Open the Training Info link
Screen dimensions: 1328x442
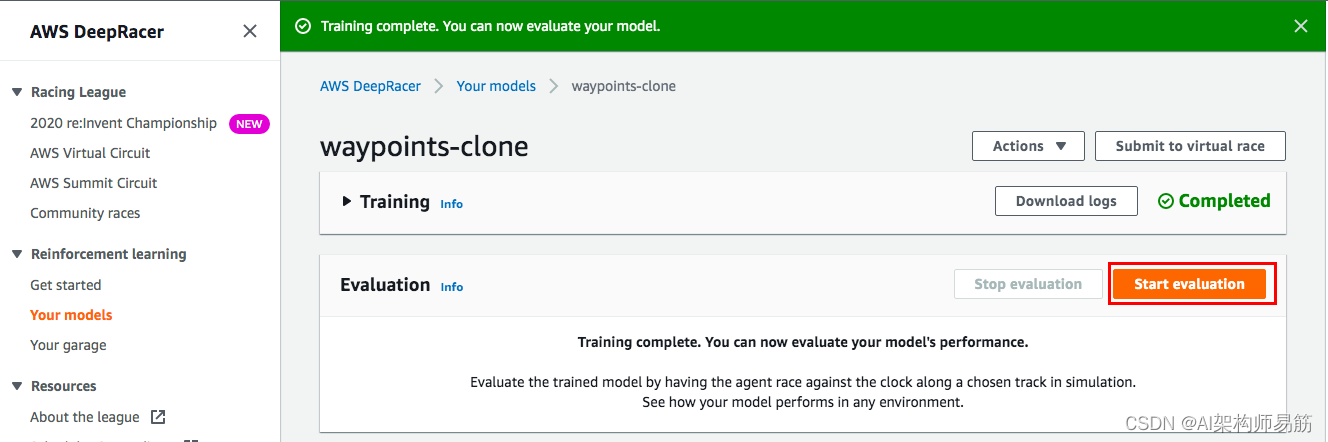(451, 204)
